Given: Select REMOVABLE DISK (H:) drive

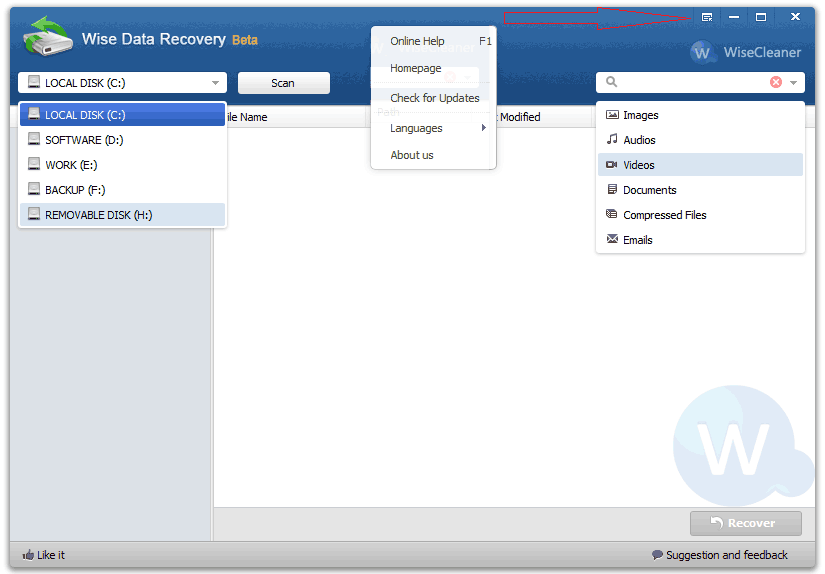Looking at the screenshot, I should pos(123,215).
